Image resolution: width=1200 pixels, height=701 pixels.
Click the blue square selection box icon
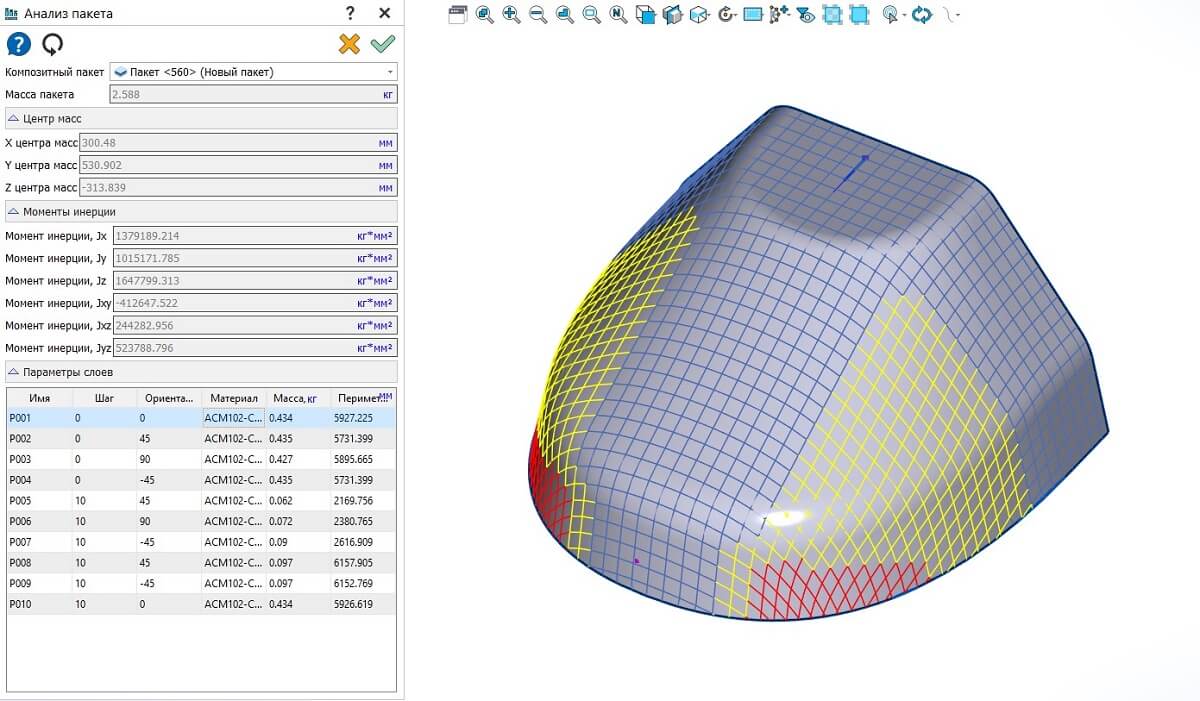pyautogui.click(x=859, y=14)
